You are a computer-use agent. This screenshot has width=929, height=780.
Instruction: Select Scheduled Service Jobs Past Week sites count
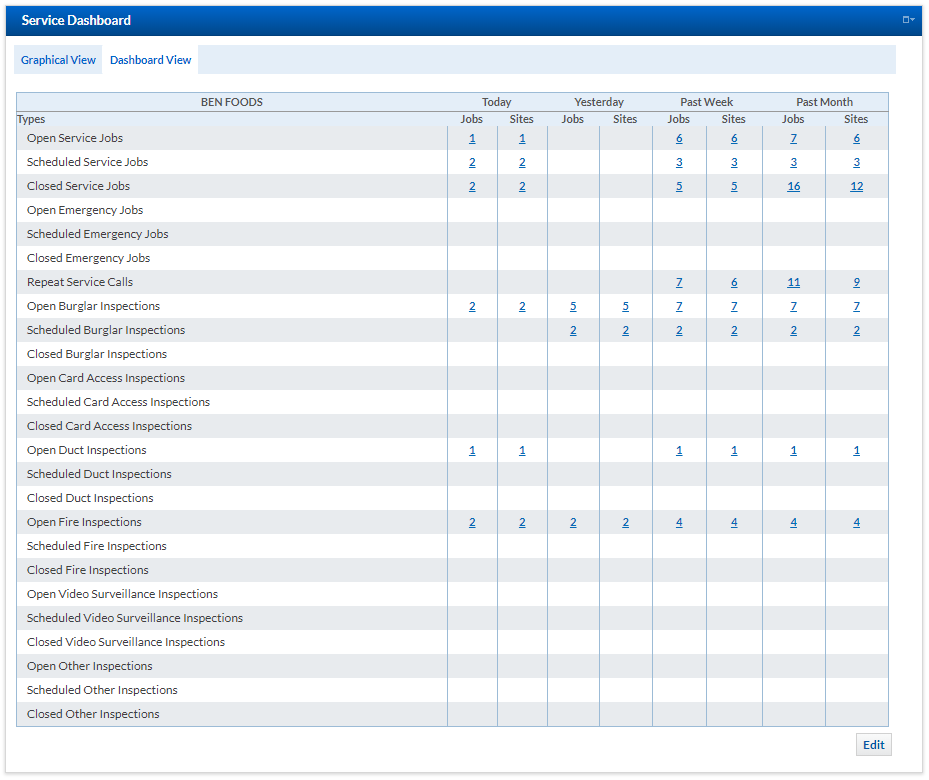click(x=734, y=162)
